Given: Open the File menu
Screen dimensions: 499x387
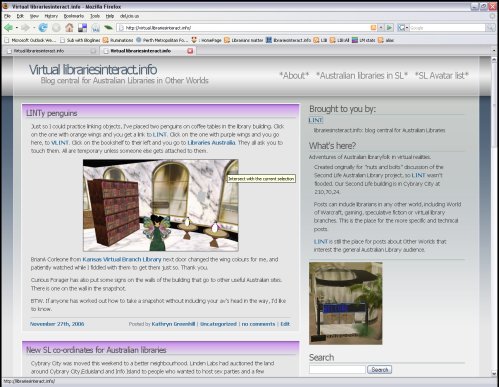Looking at the screenshot, I should (7, 16).
